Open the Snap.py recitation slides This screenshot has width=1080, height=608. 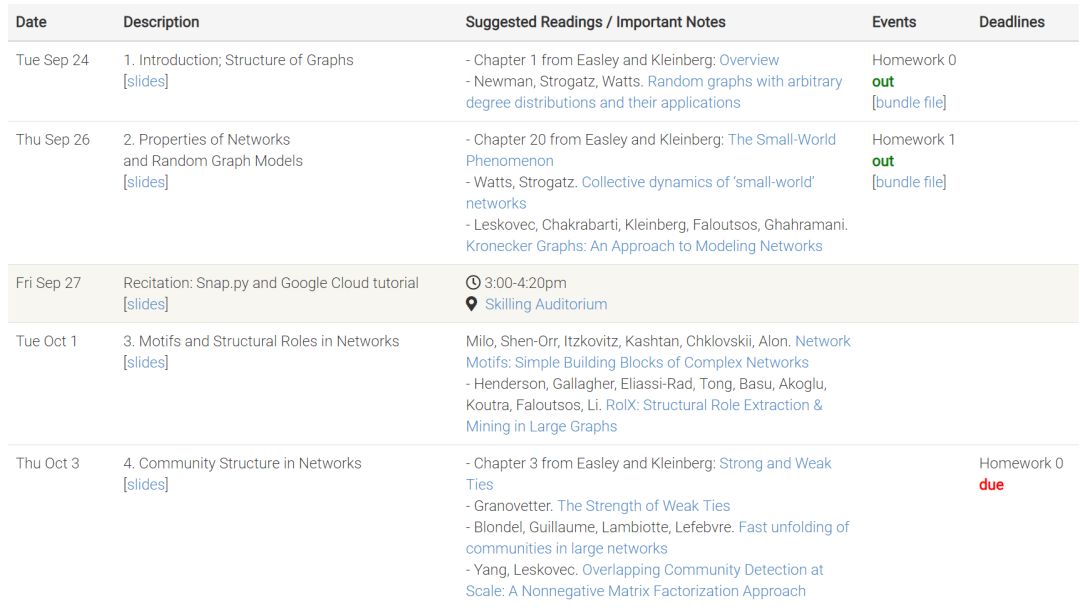[x=146, y=304]
